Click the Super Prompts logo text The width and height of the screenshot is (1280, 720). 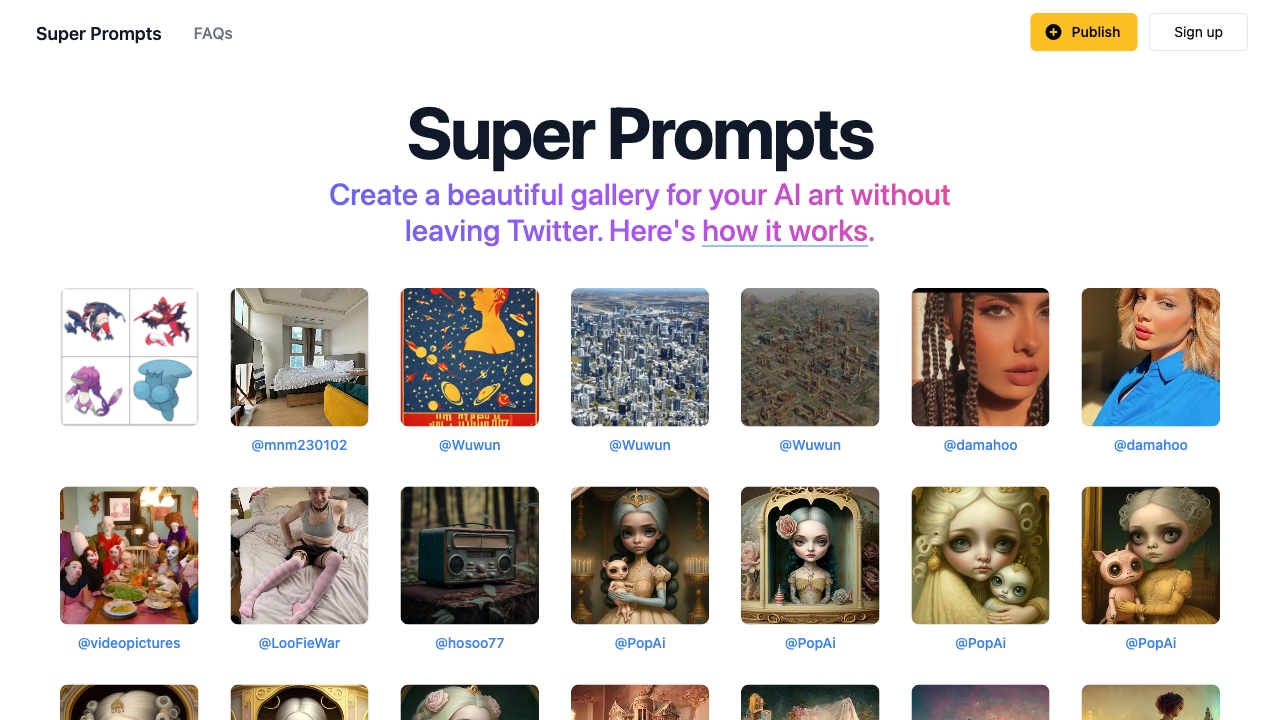[98, 33]
